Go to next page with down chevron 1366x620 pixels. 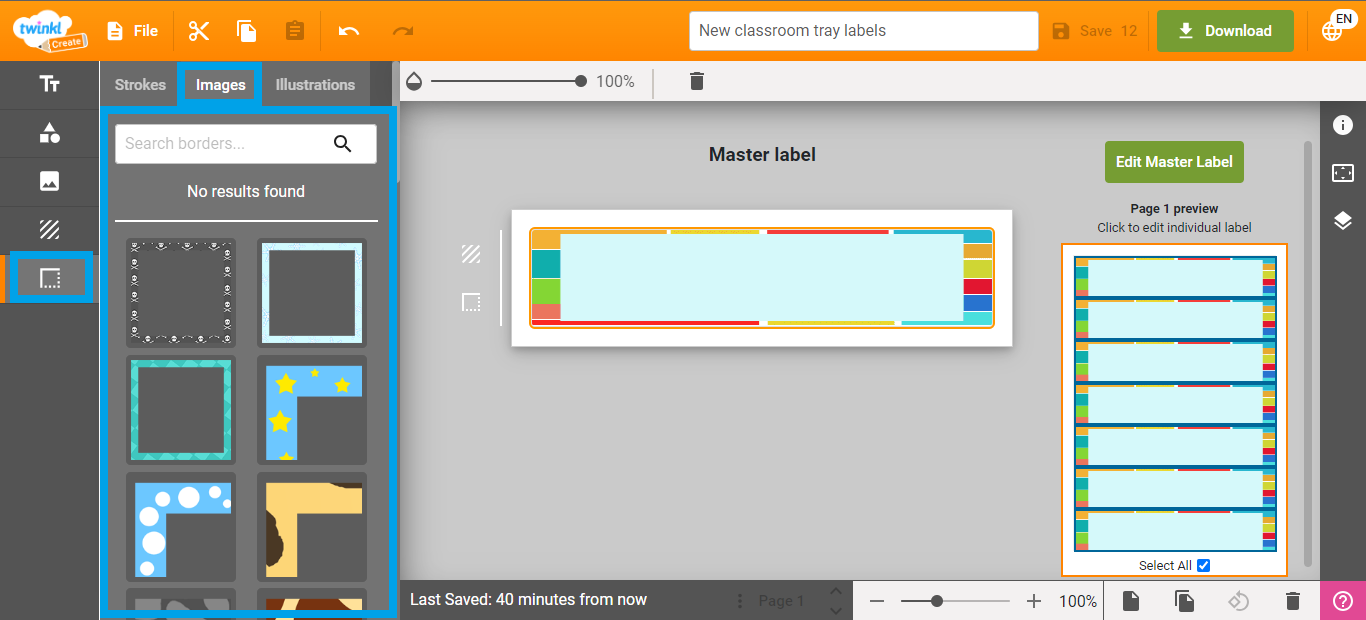point(836,611)
